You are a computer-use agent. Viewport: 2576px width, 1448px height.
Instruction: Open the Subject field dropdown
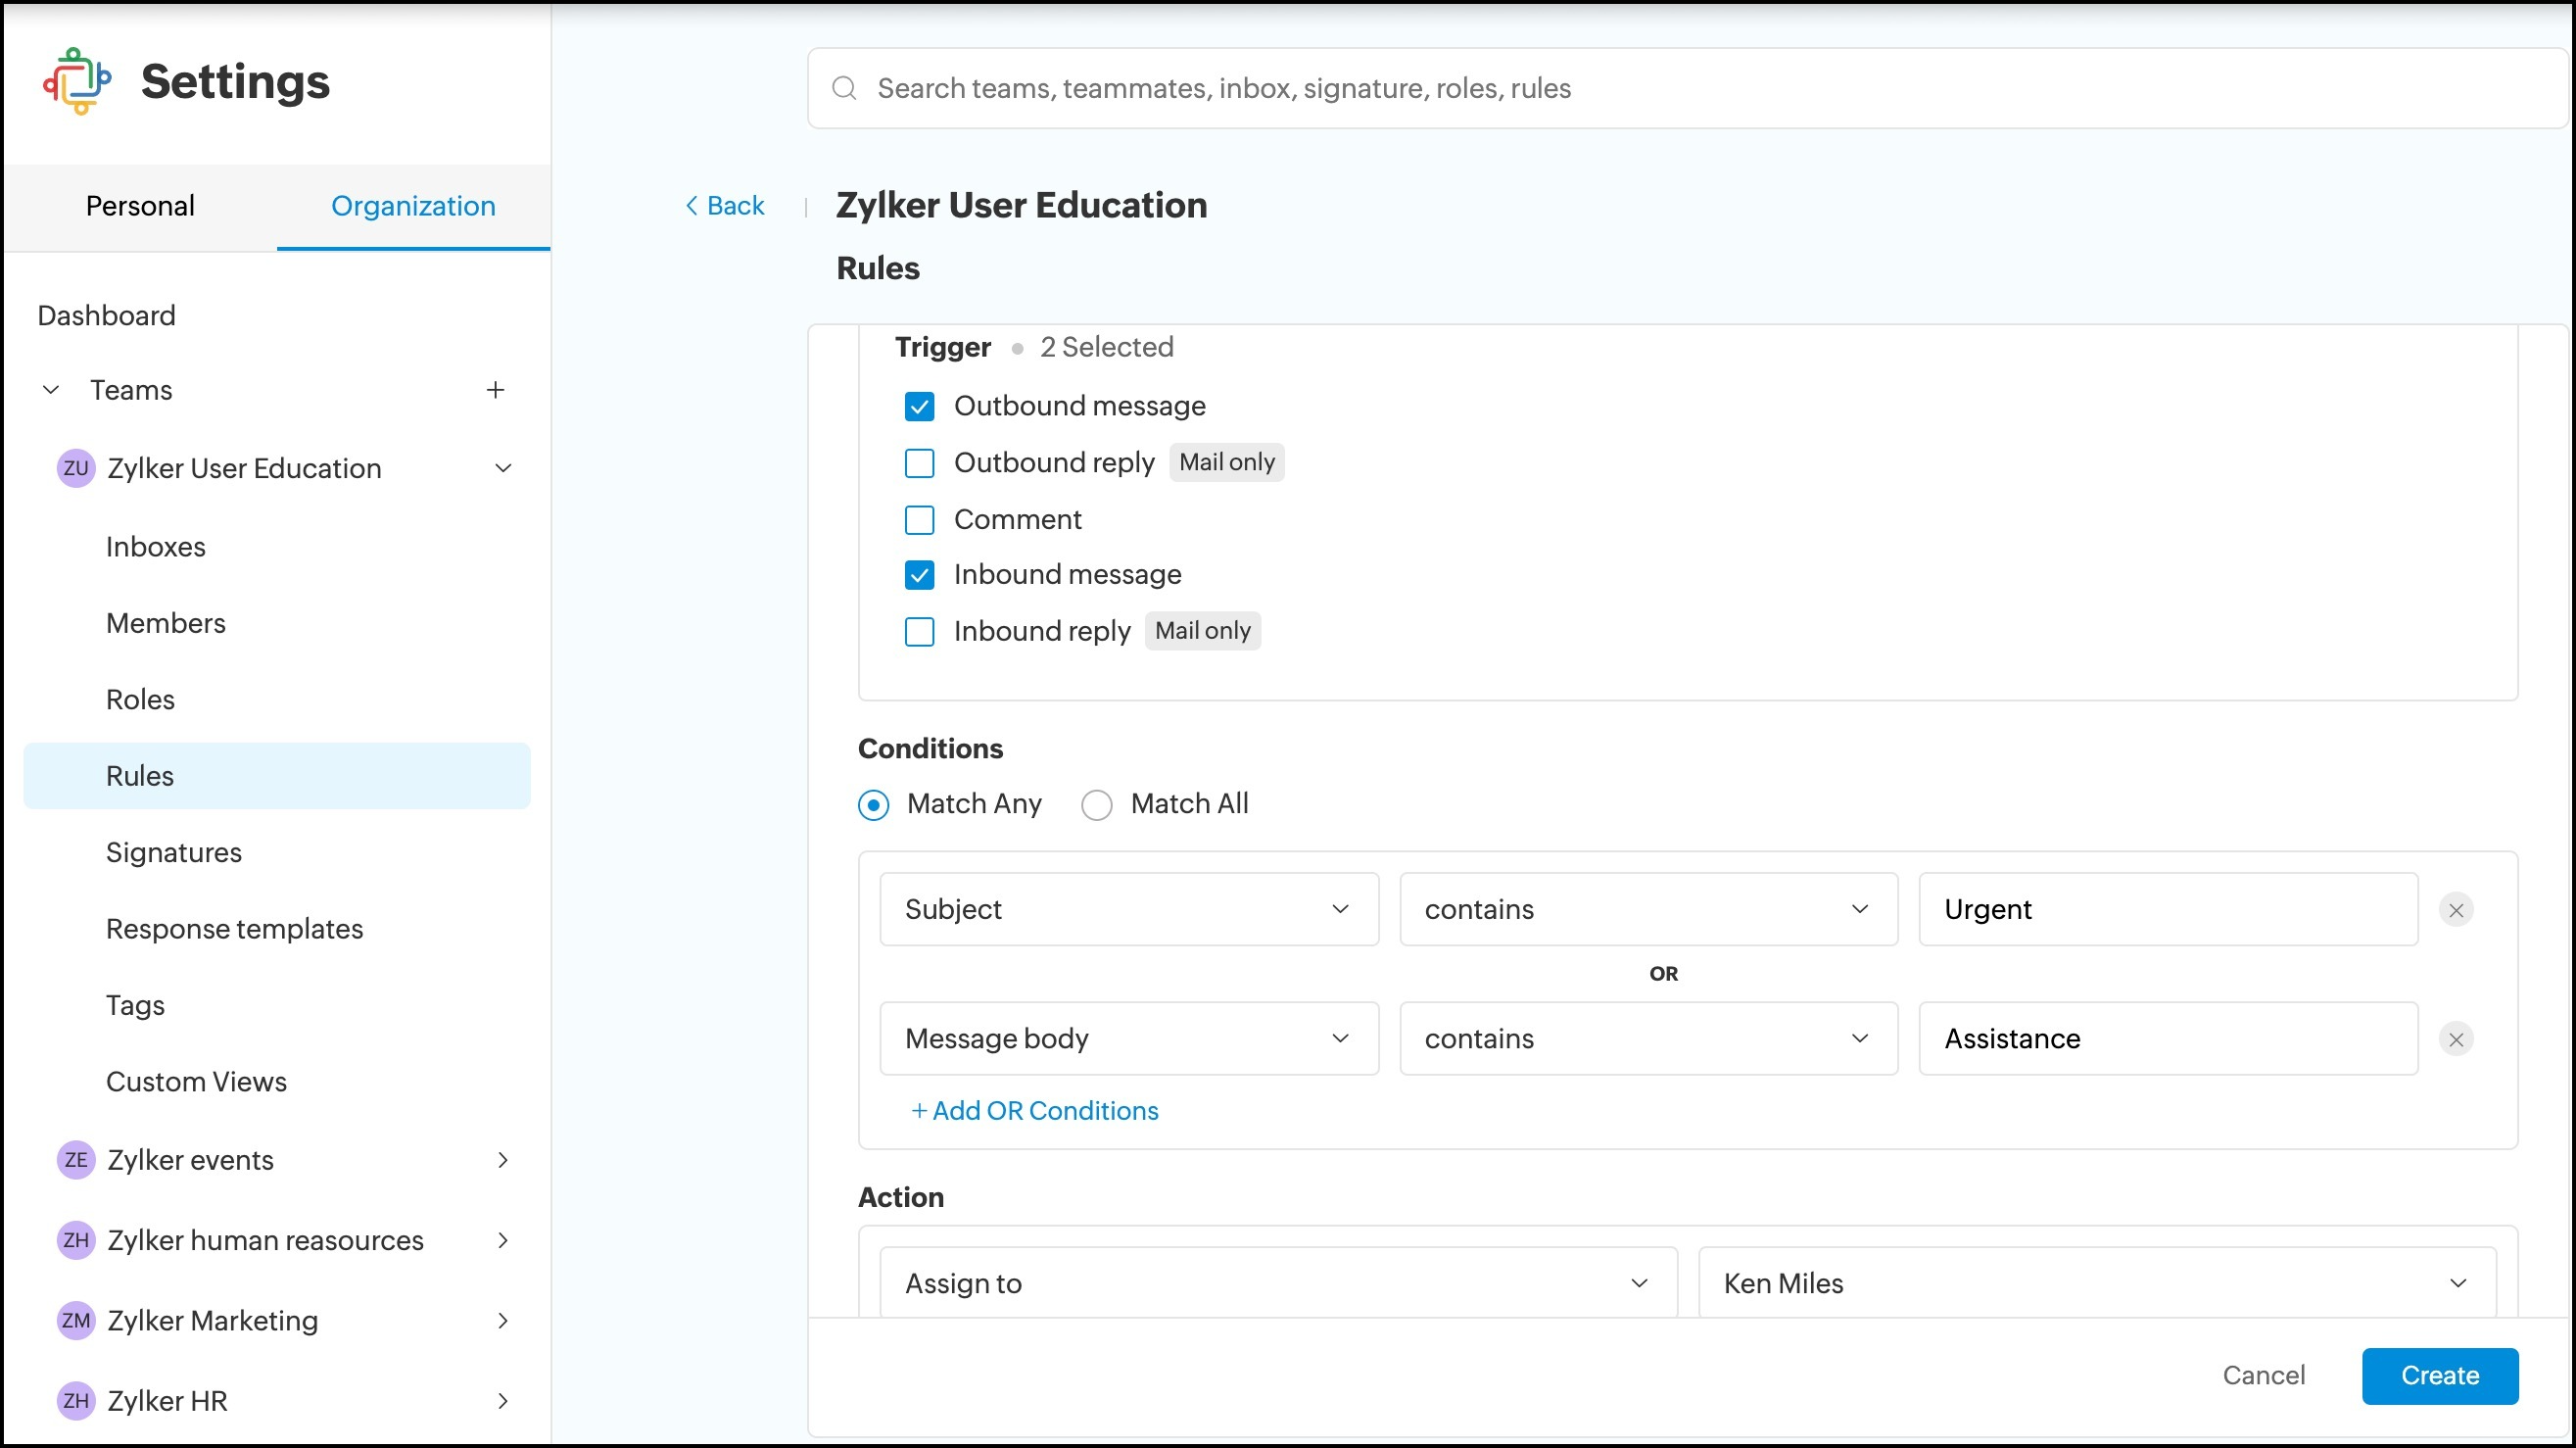(x=1128, y=910)
